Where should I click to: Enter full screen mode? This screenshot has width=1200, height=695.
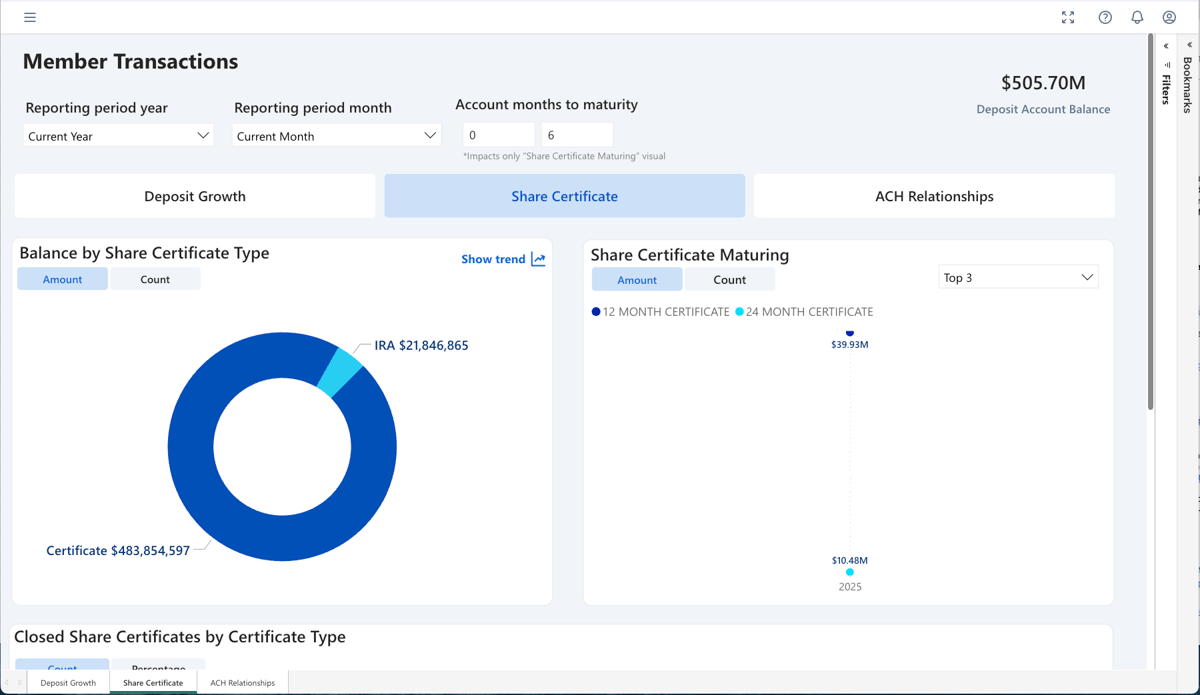click(x=1068, y=17)
